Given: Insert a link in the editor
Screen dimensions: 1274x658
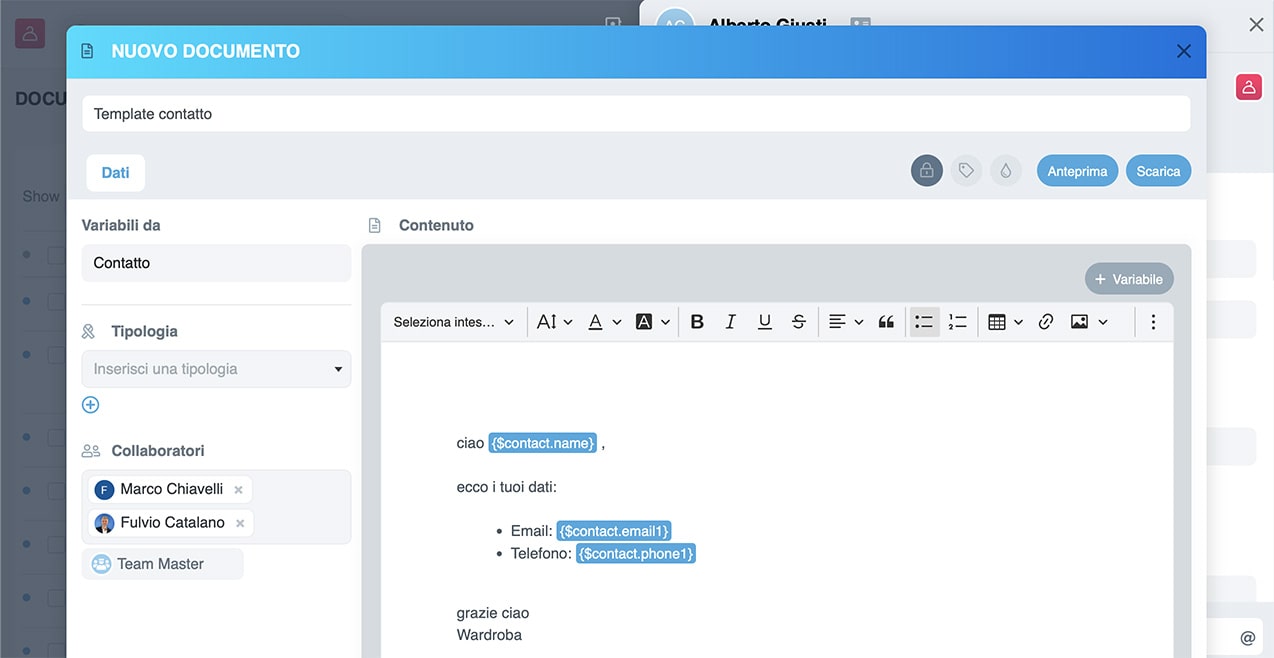Looking at the screenshot, I should point(1046,322).
